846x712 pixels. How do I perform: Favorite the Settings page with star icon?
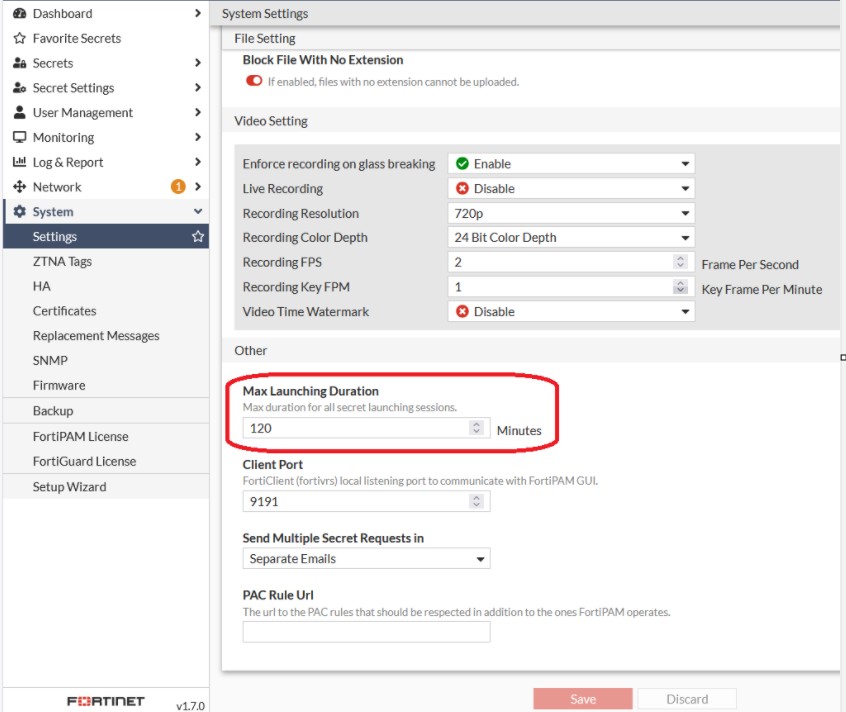pyautogui.click(x=198, y=236)
